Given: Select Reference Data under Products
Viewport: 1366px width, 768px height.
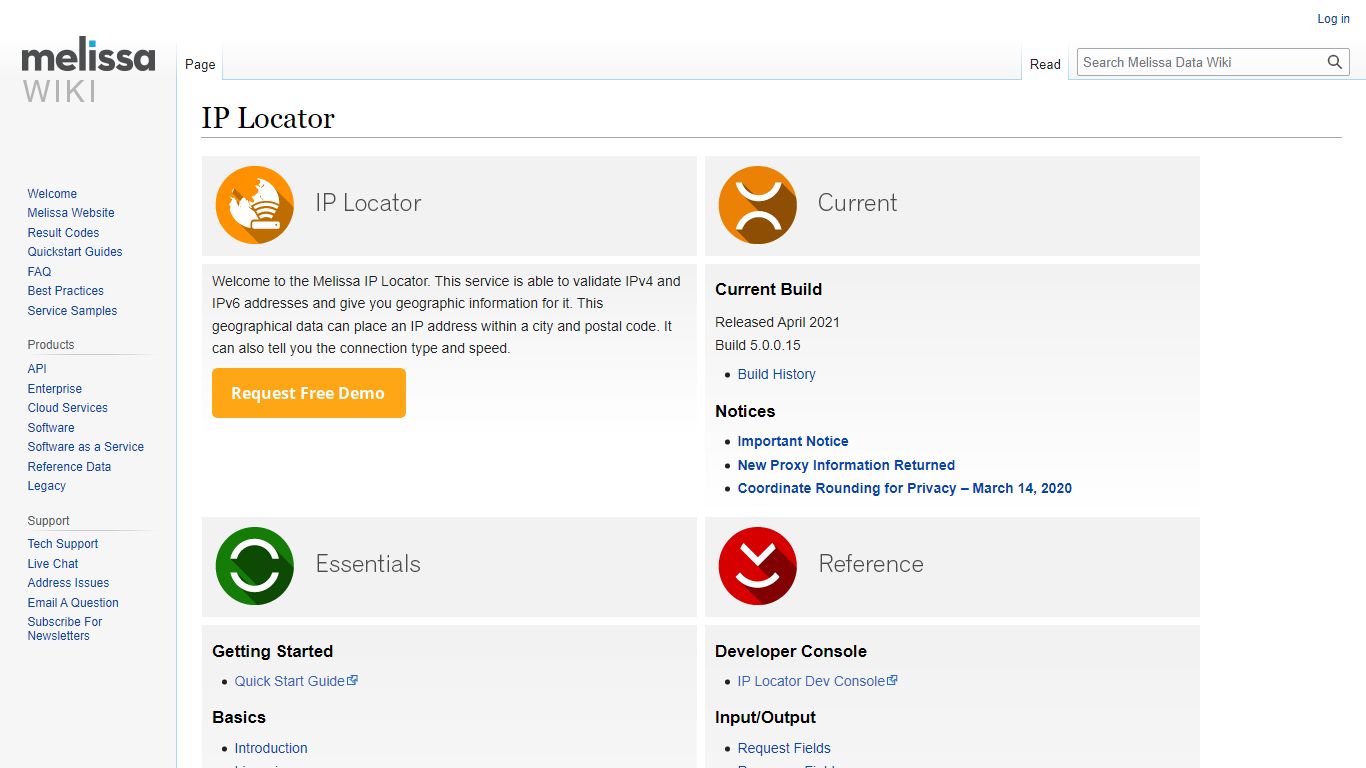Looking at the screenshot, I should tap(69, 467).
